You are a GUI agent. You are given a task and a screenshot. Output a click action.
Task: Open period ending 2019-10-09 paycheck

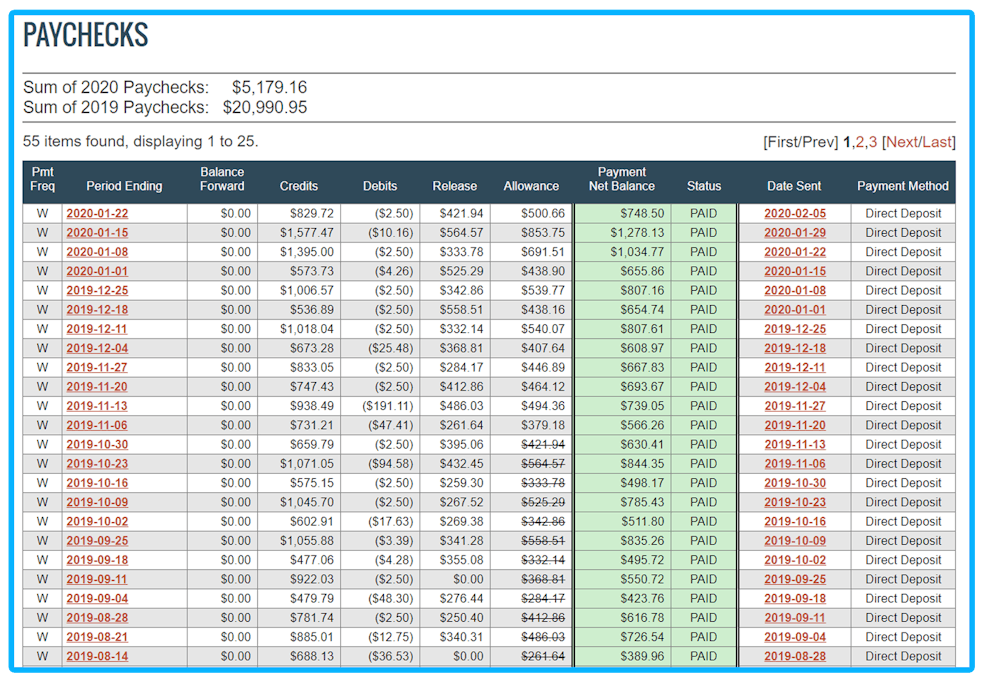pyautogui.click(x=97, y=502)
